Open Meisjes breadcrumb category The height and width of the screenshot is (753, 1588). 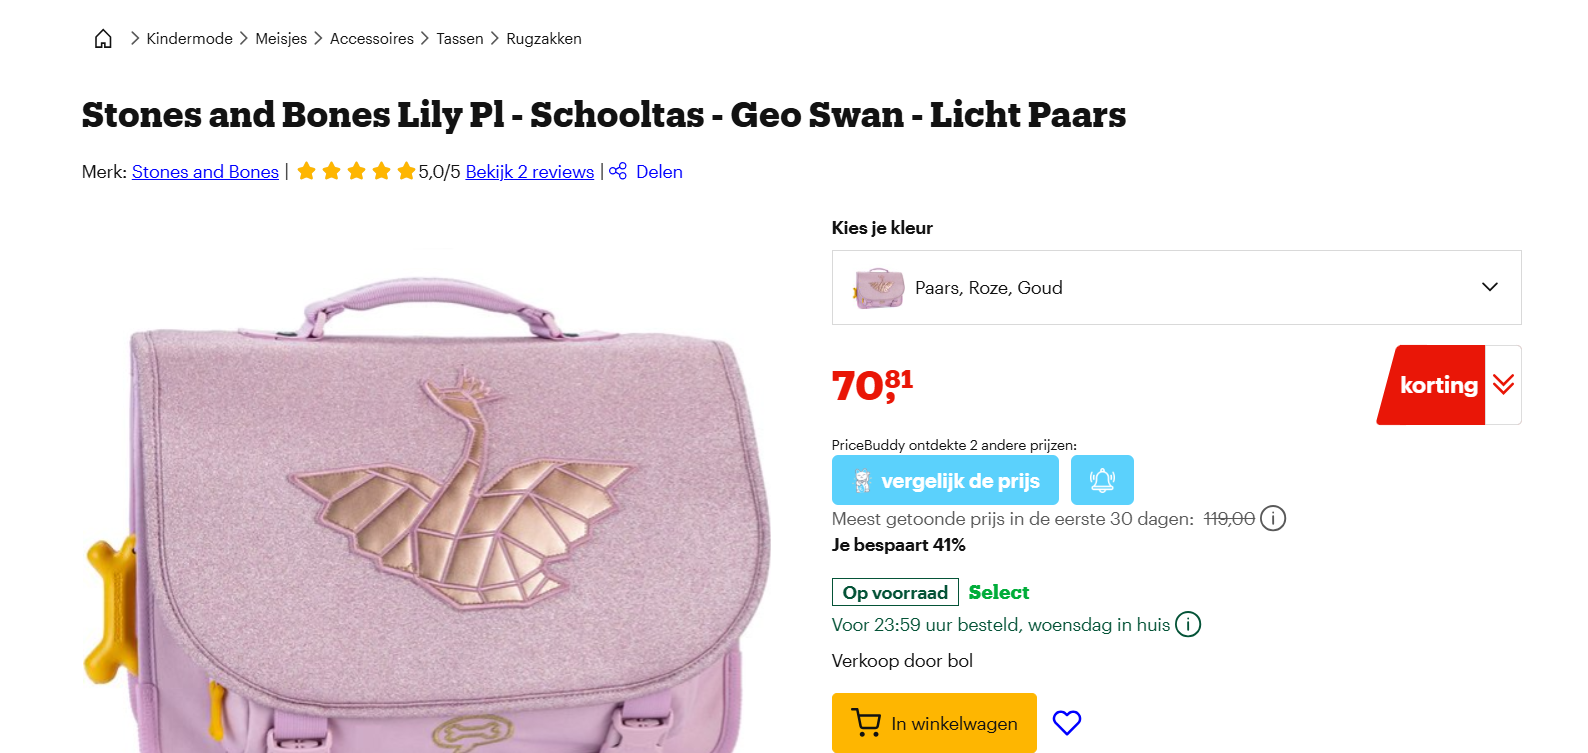click(281, 39)
